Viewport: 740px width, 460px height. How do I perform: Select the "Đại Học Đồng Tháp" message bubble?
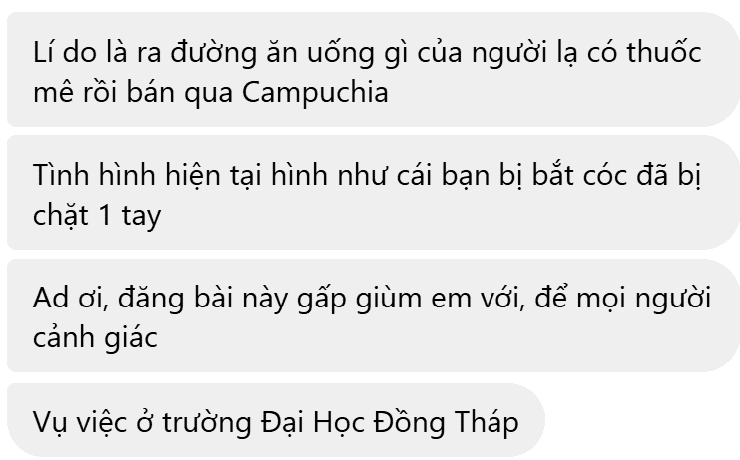pos(276,420)
